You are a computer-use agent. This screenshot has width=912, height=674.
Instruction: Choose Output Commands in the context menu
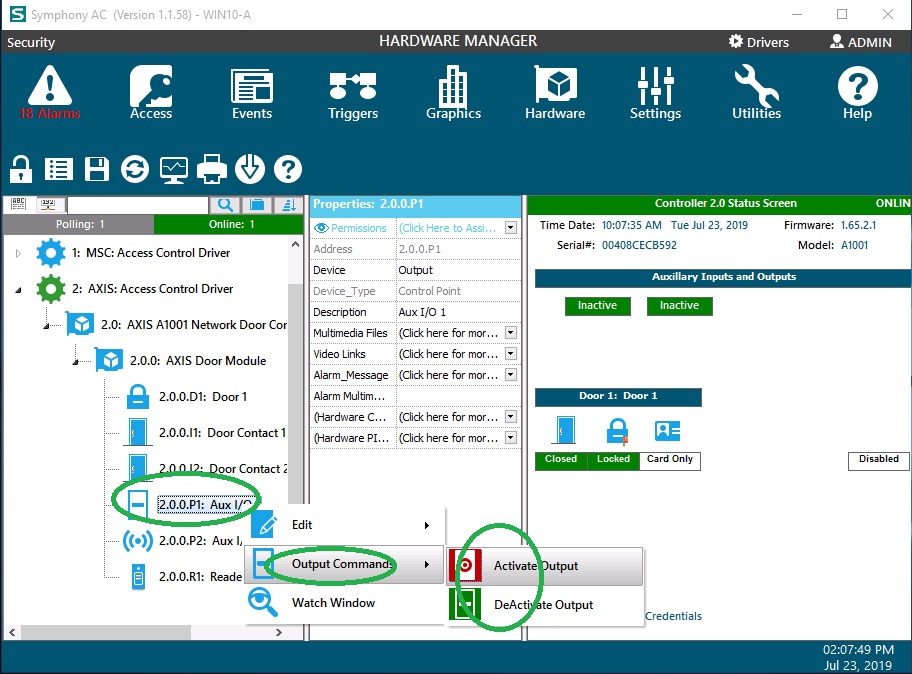pyautogui.click(x=344, y=564)
